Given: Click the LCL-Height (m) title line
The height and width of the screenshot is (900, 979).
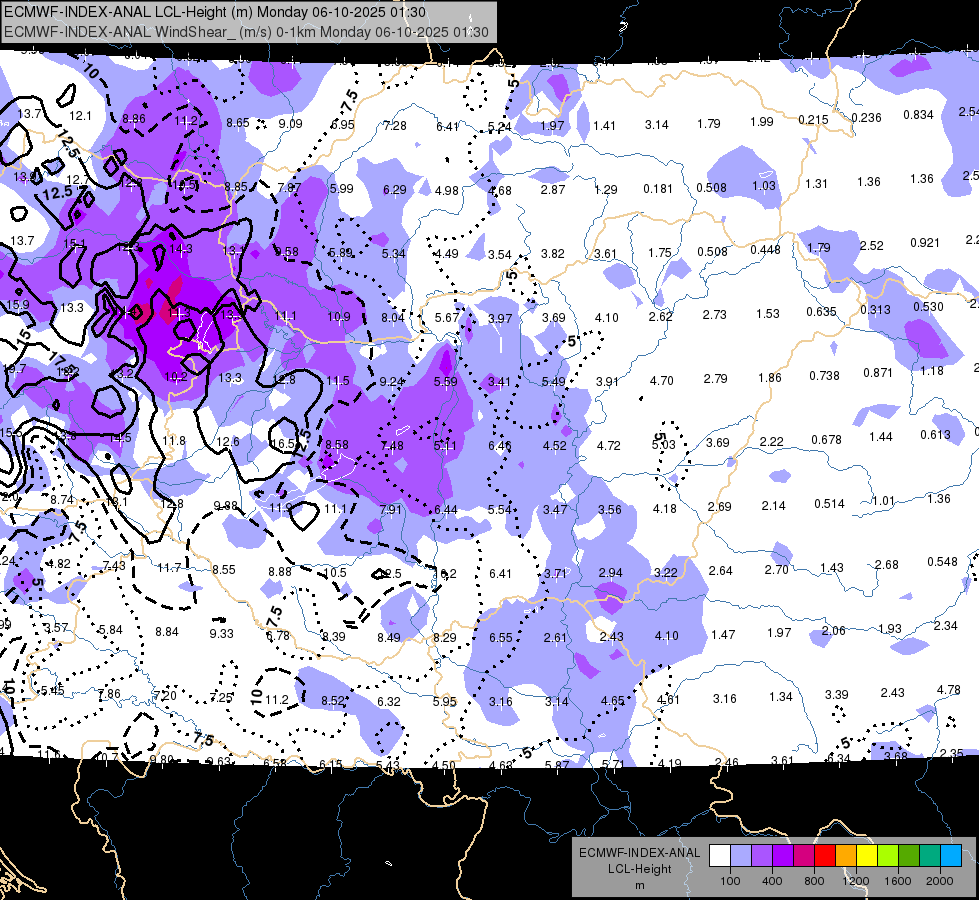Looking at the screenshot, I should click(215, 12).
